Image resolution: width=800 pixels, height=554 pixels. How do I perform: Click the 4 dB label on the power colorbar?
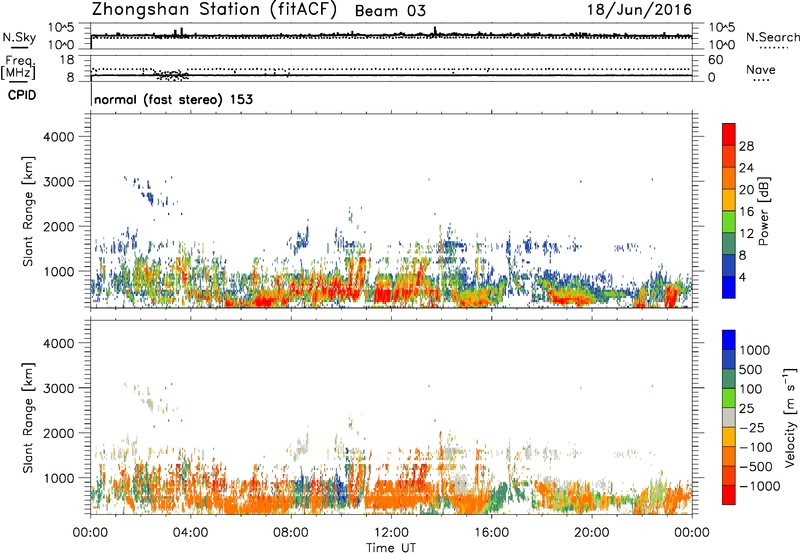(x=743, y=278)
